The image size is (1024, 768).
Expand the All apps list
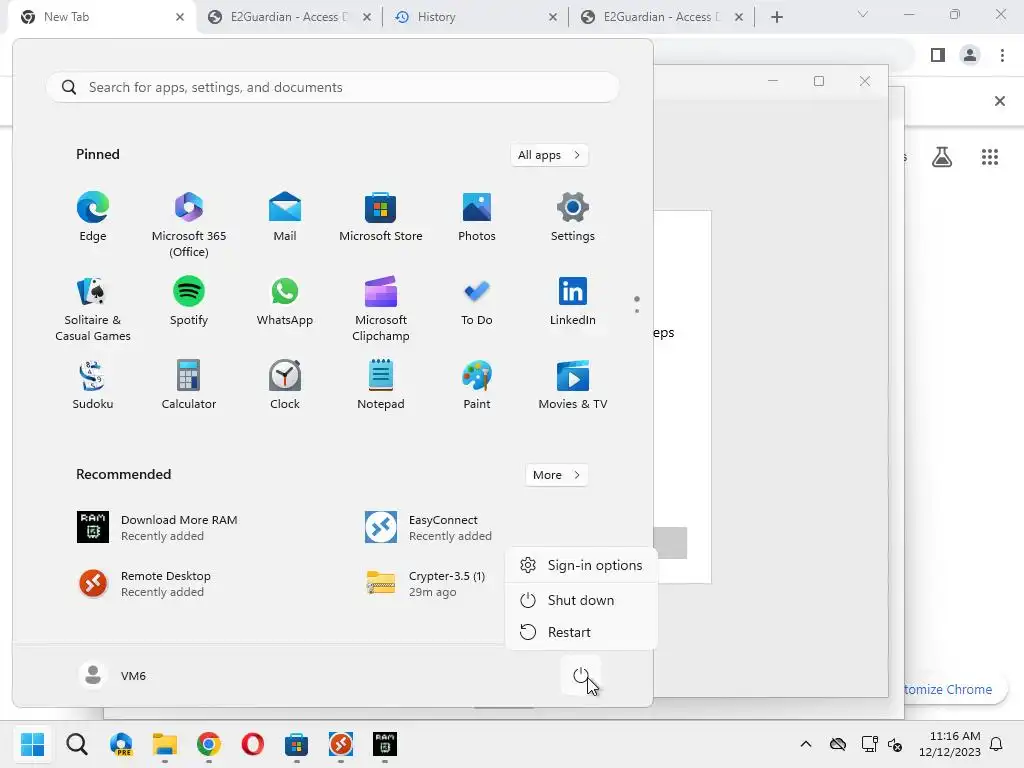(x=549, y=155)
